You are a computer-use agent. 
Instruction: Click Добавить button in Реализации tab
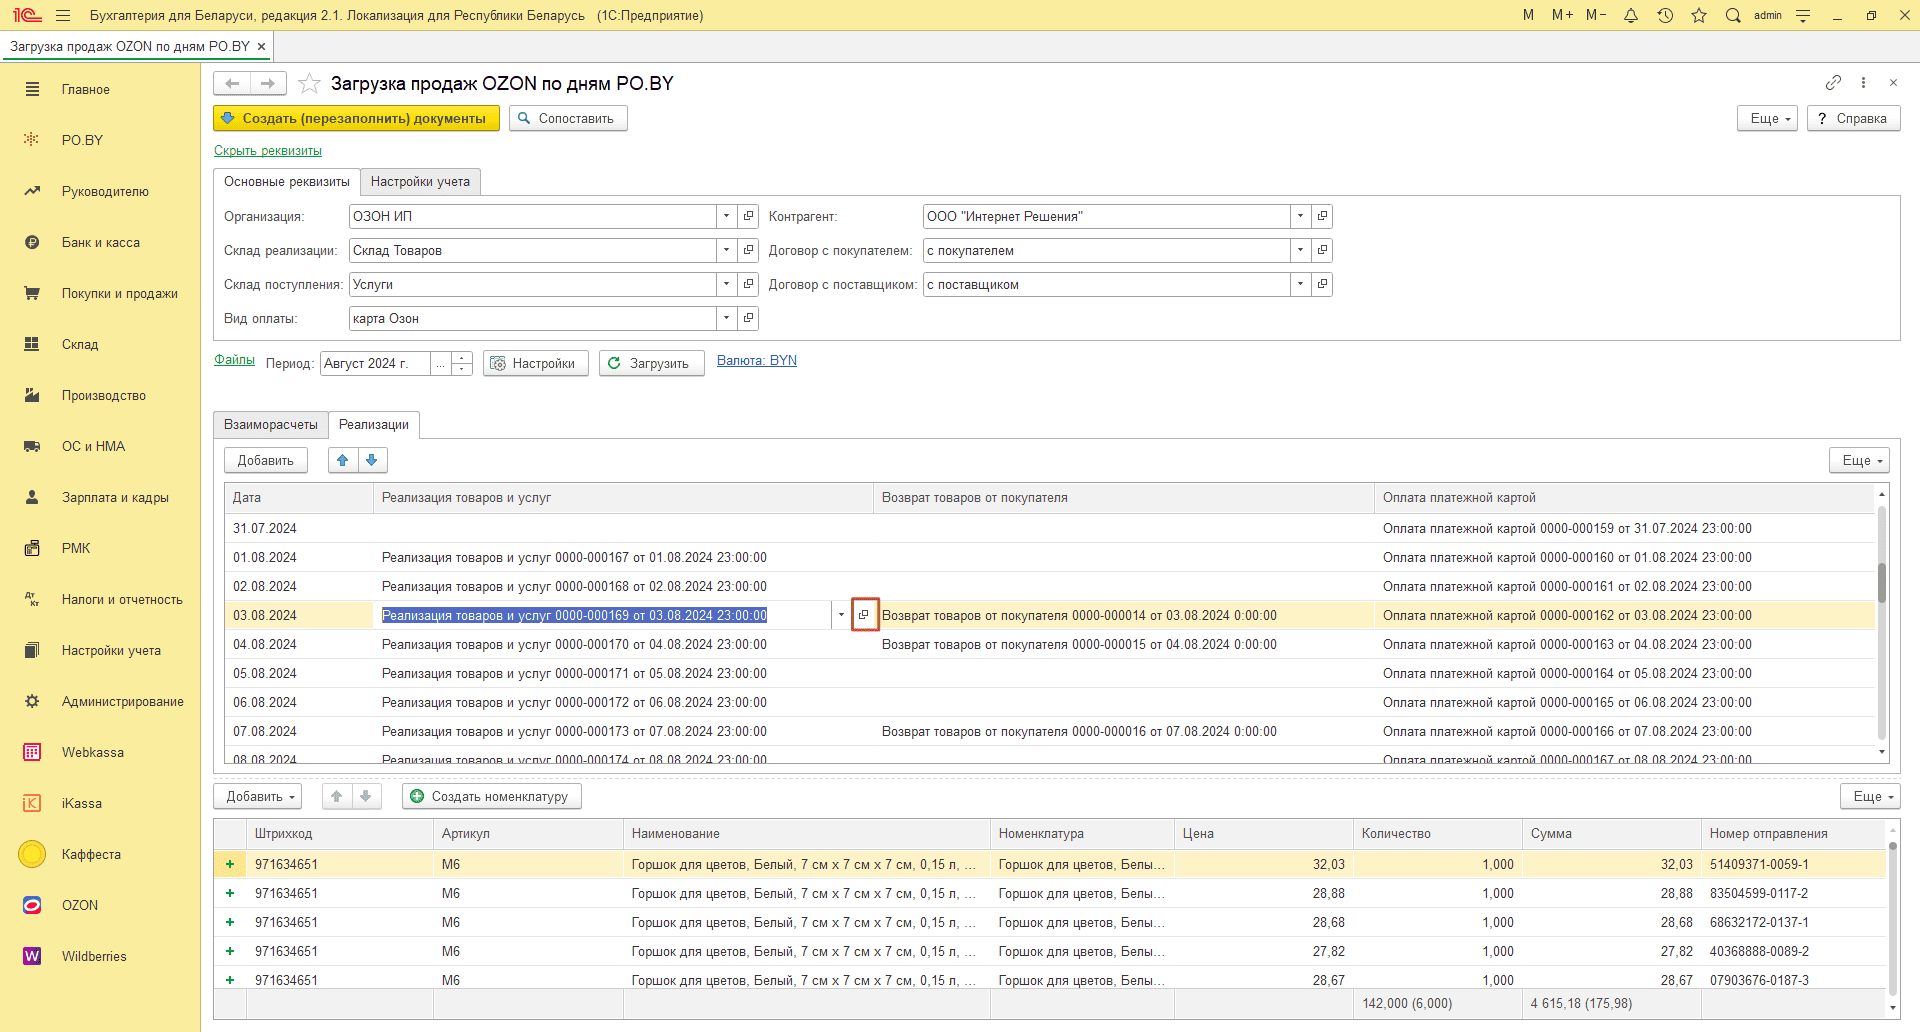tap(266, 460)
